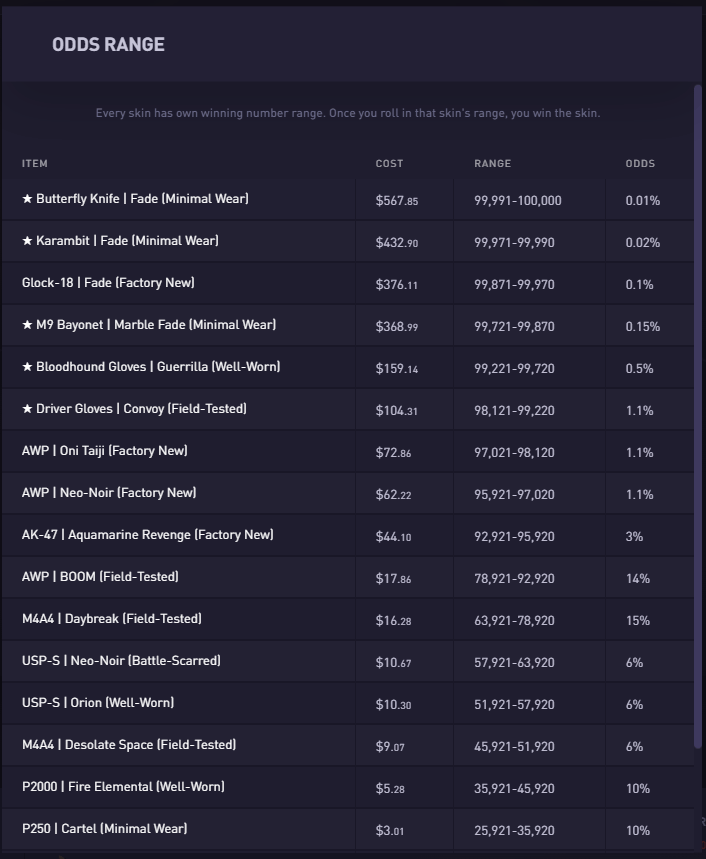The image size is (706, 859).
Task: Open the AK-47 Aquamarine Revenge entry
Action: [147, 535]
